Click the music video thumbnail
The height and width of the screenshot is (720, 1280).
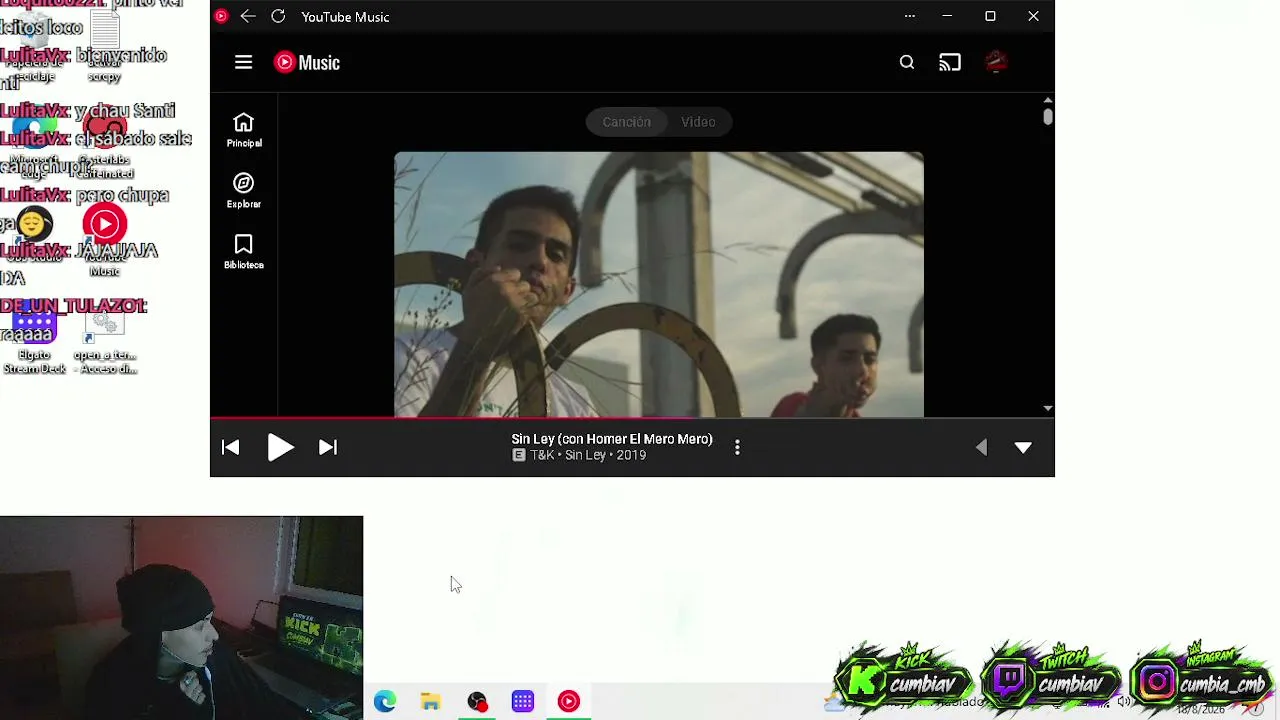[x=659, y=284]
